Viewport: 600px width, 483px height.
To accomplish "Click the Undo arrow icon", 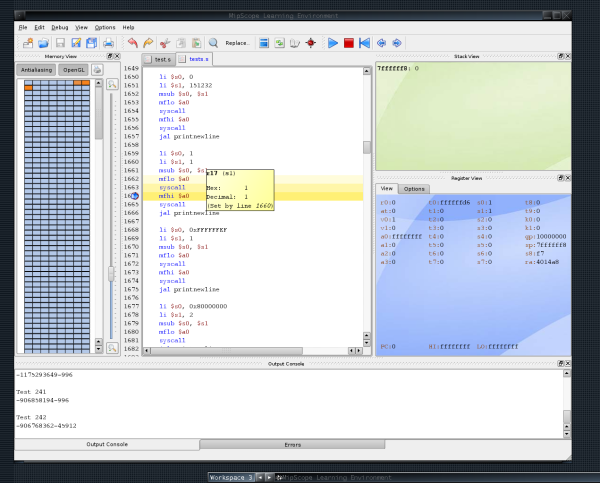I will (x=132, y=43).
